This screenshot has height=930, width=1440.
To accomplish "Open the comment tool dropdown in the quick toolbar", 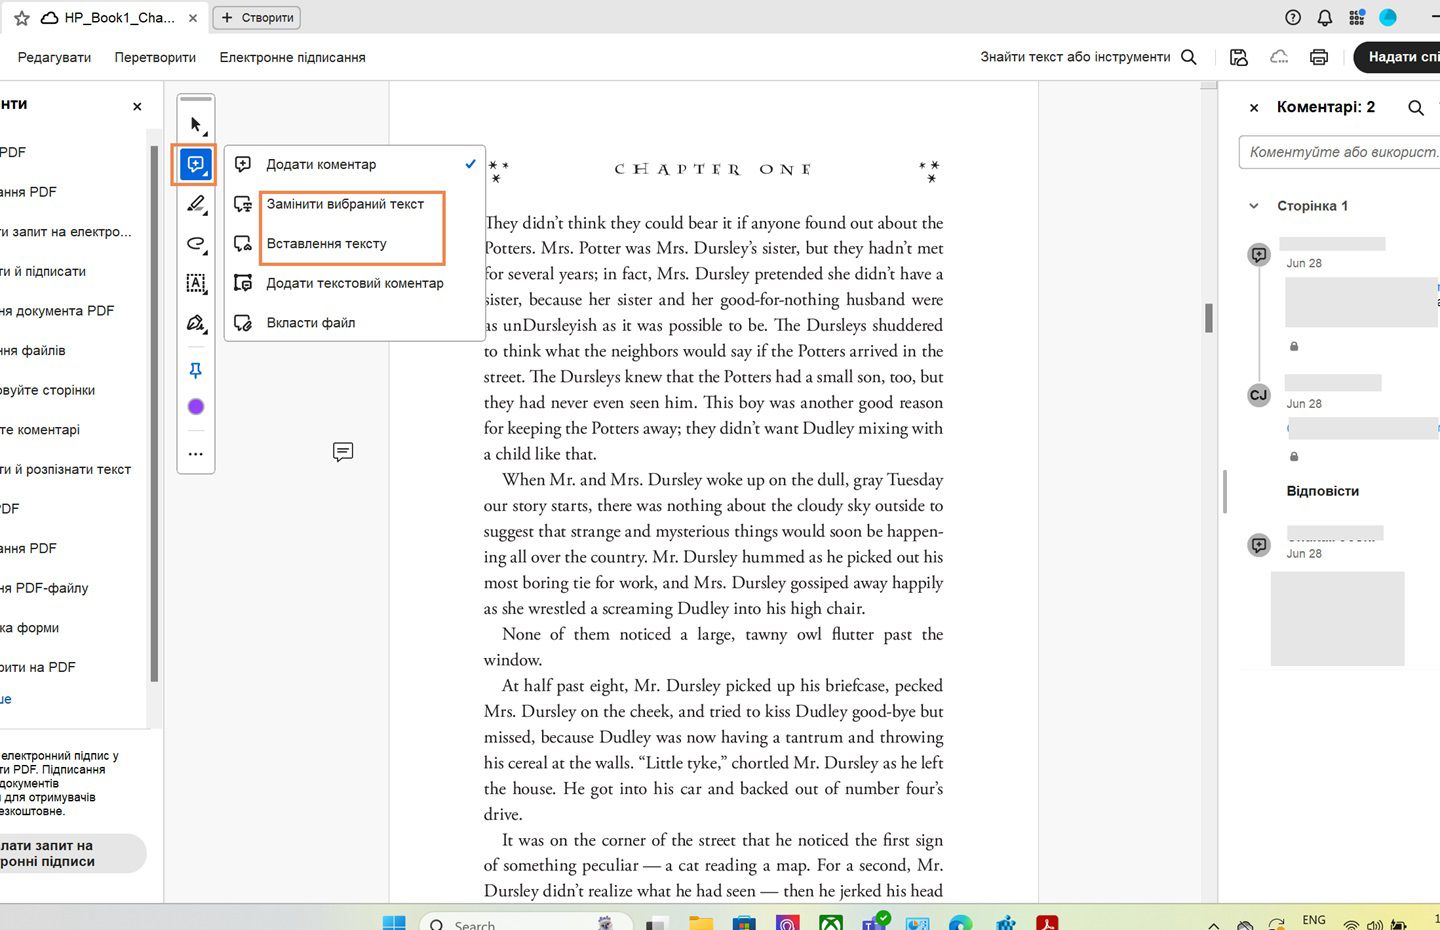I will [196, 164].
